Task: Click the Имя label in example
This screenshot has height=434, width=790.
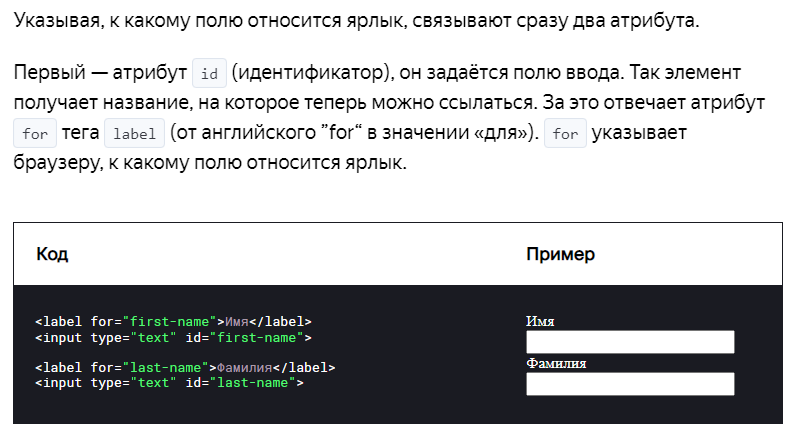Action: pyautogui.click(x=540, y=322)
